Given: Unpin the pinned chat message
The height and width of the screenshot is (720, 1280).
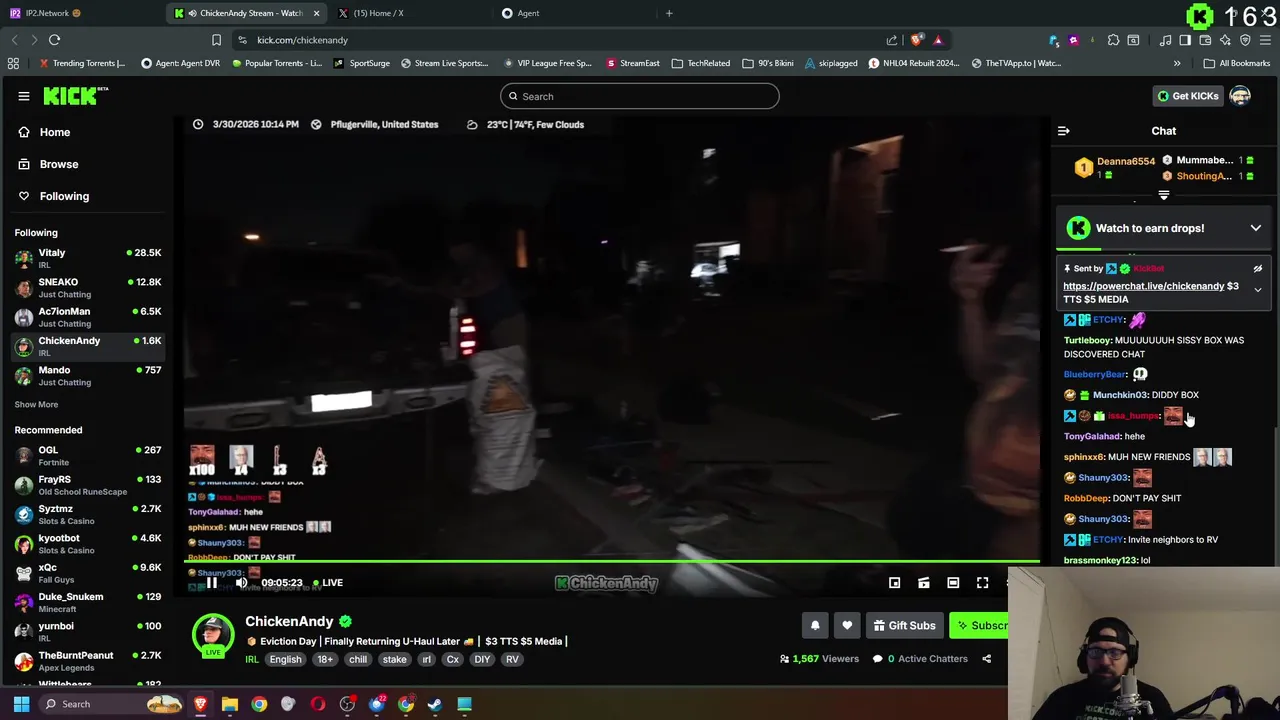Looking at the screenshot, I should [x=1258, y=269].
